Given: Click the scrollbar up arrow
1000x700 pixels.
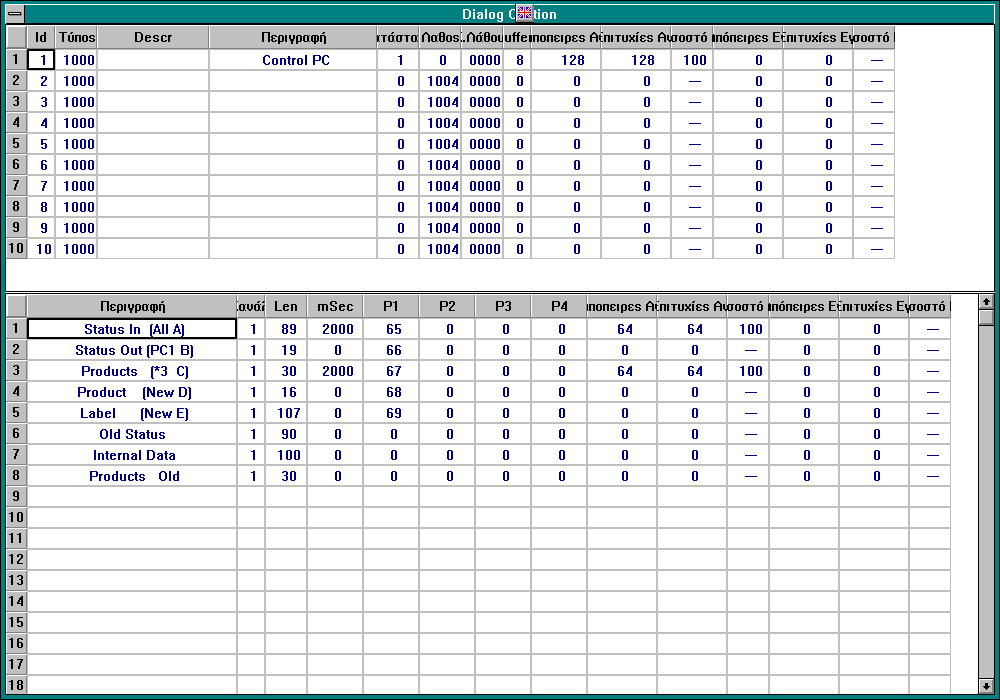Looking at the screenshot, I should (986, 301).
